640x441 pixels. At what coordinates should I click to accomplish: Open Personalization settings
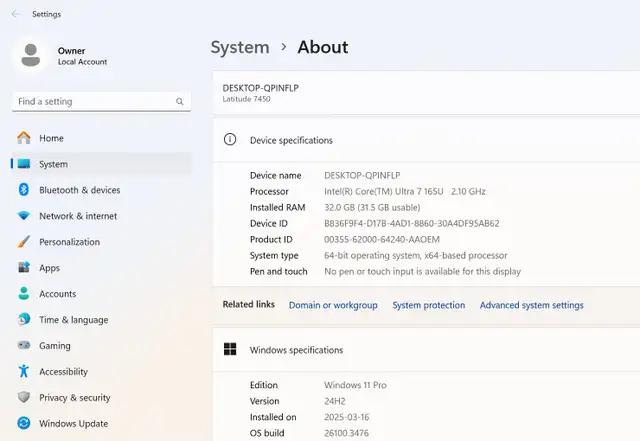pyautogui.click(x=101, y=242)
